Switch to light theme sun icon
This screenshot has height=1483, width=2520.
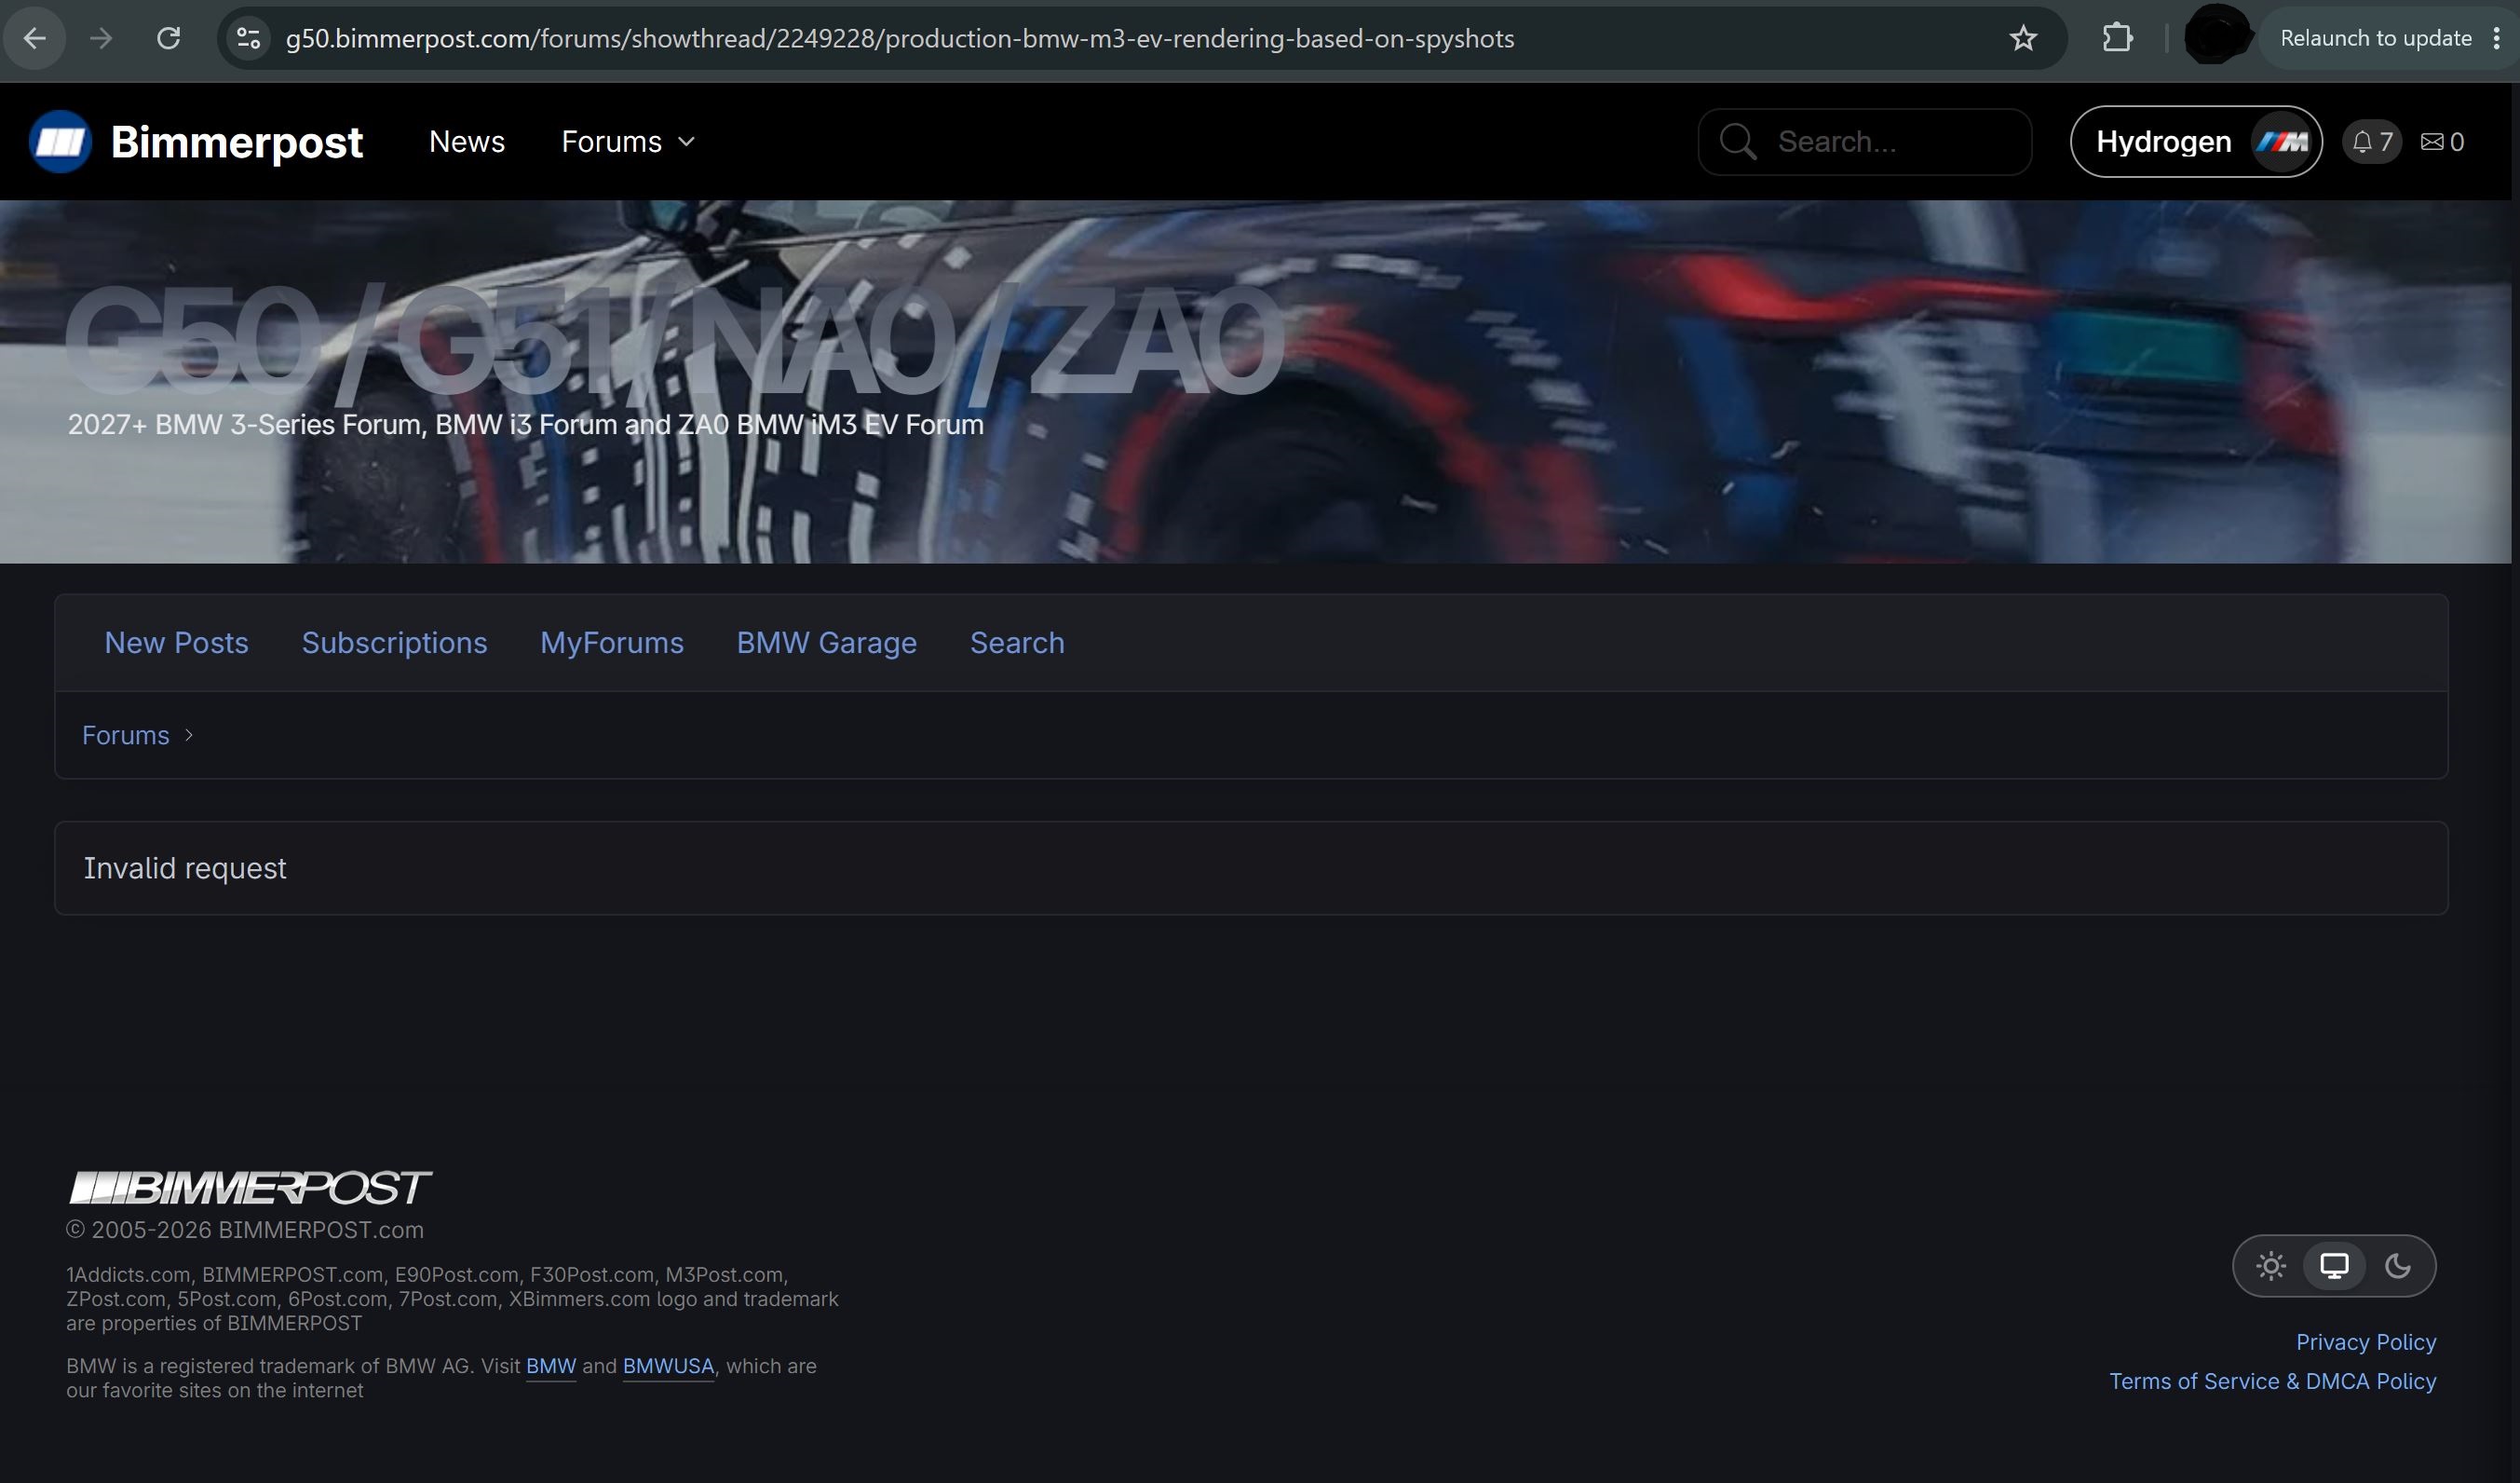click(2271, 1266)
